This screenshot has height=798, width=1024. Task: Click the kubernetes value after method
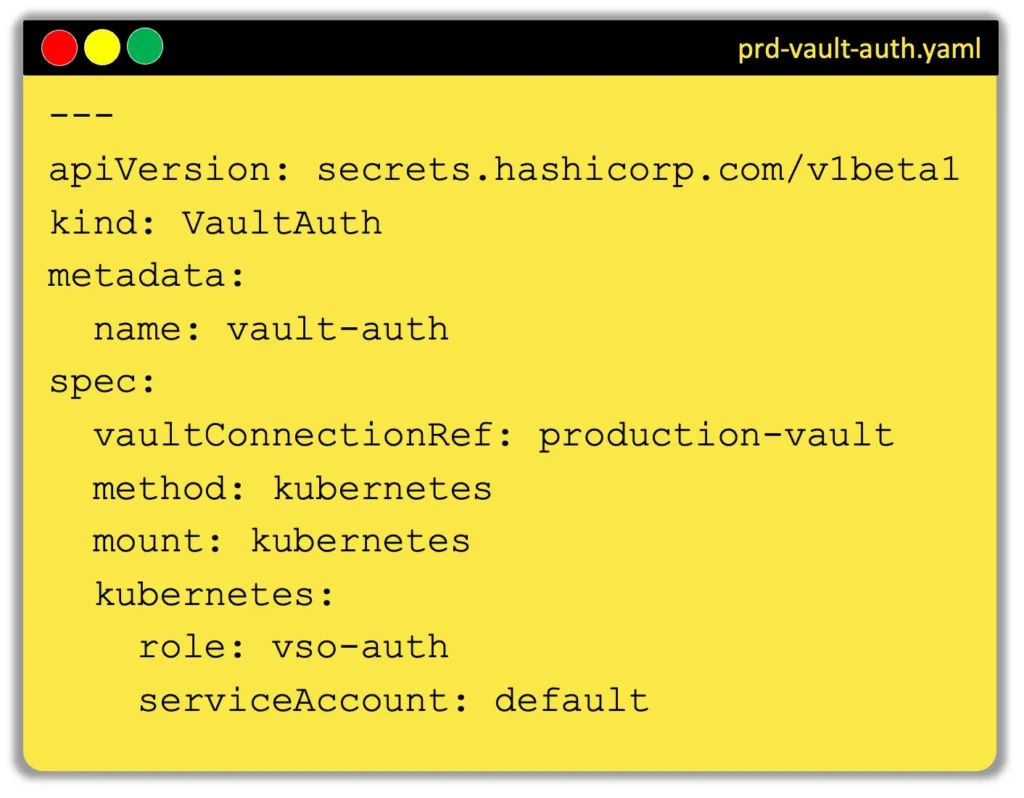(382, 488)
